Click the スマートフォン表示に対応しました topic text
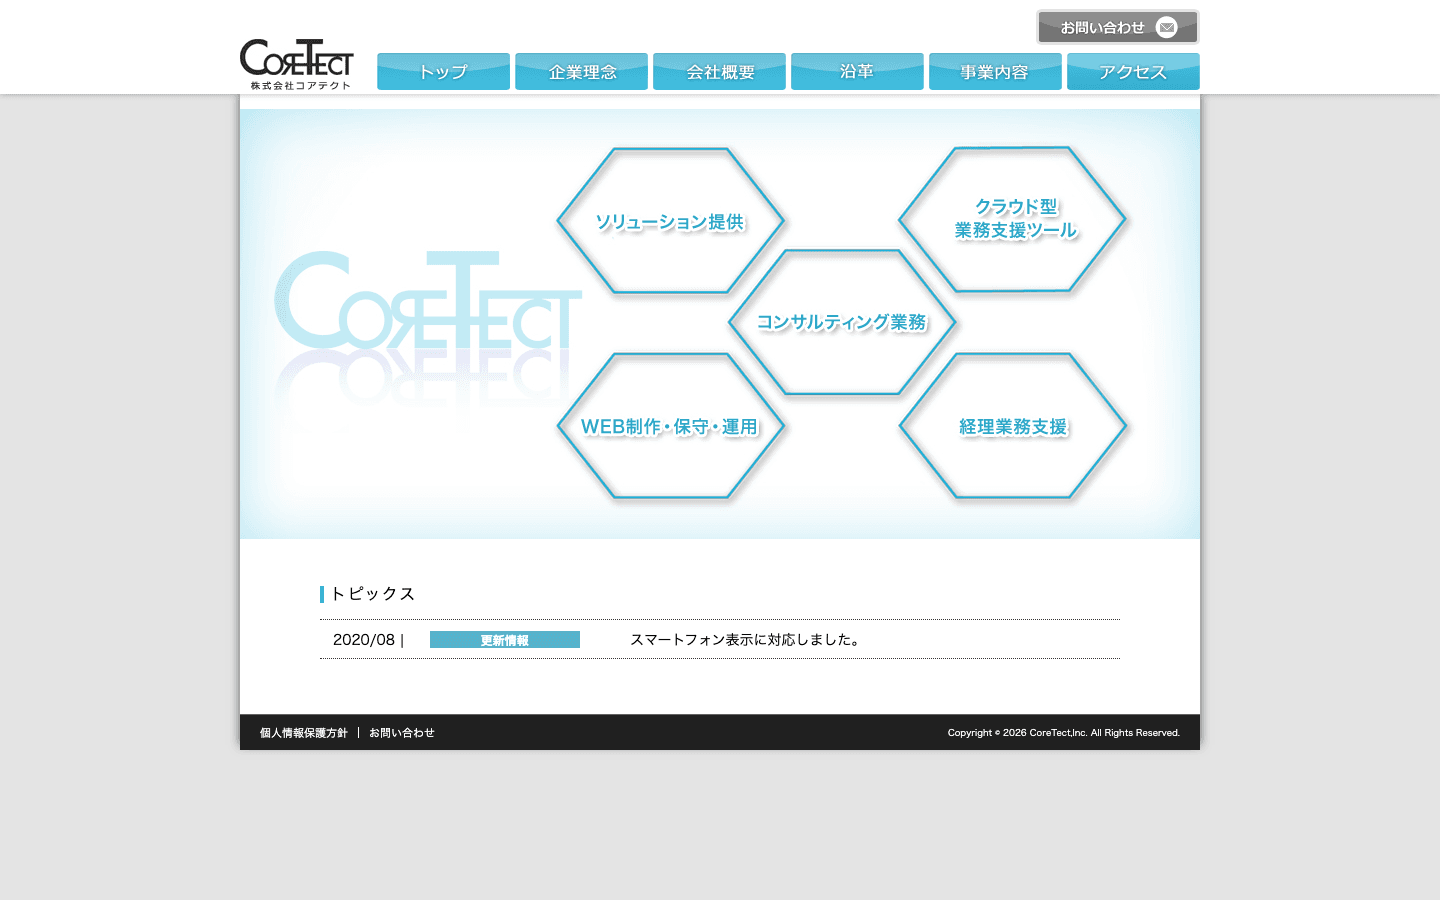The height and width of the screenshot is (900, 1440). click(x=746, y=640)
